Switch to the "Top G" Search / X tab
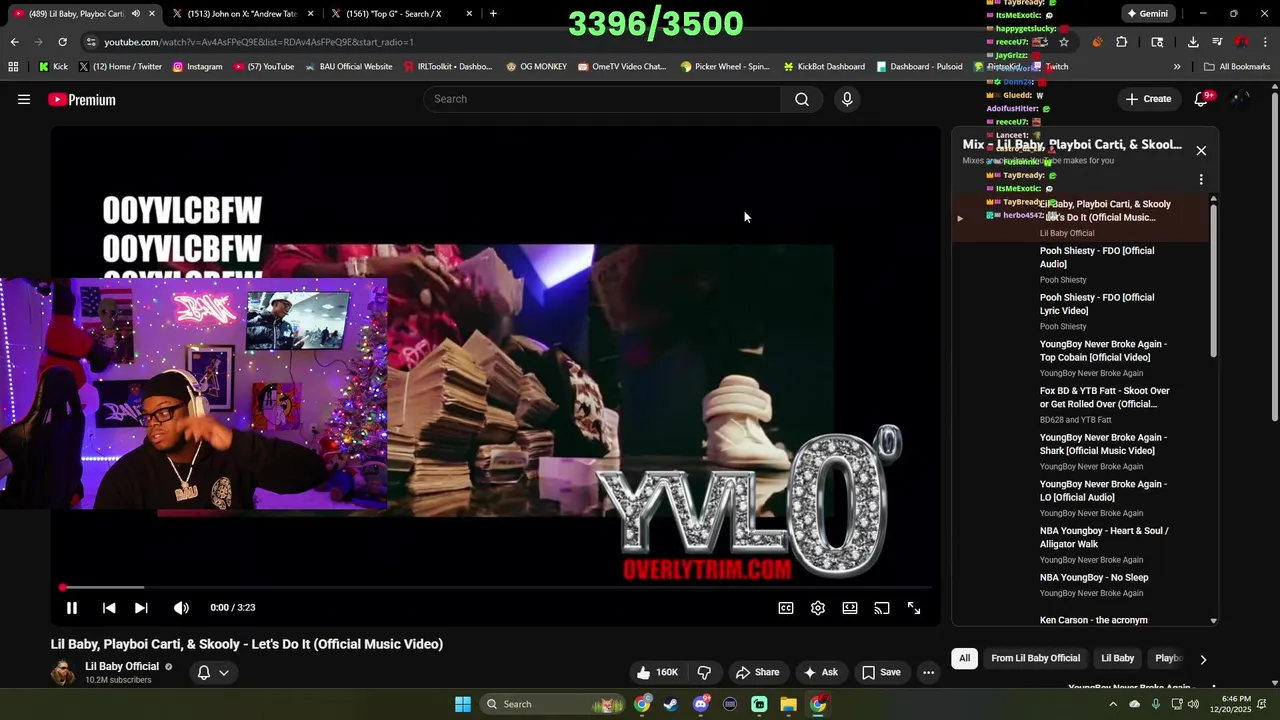Viewport: 1280px width, 720px height. tap(400, 14)
